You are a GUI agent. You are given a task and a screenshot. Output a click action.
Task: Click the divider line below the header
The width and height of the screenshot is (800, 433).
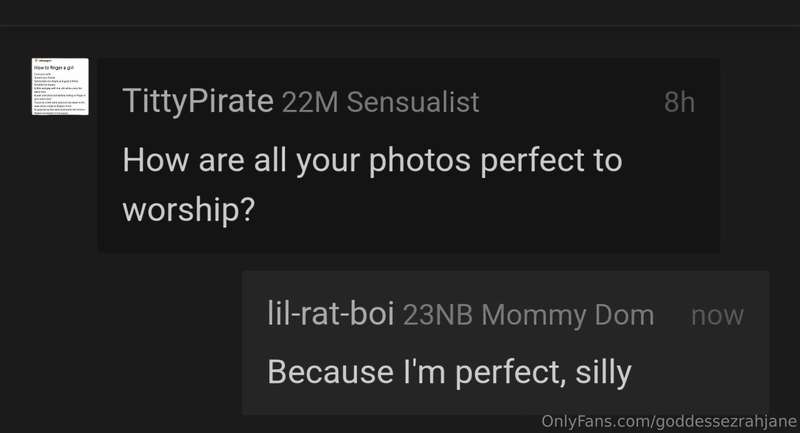400,26
